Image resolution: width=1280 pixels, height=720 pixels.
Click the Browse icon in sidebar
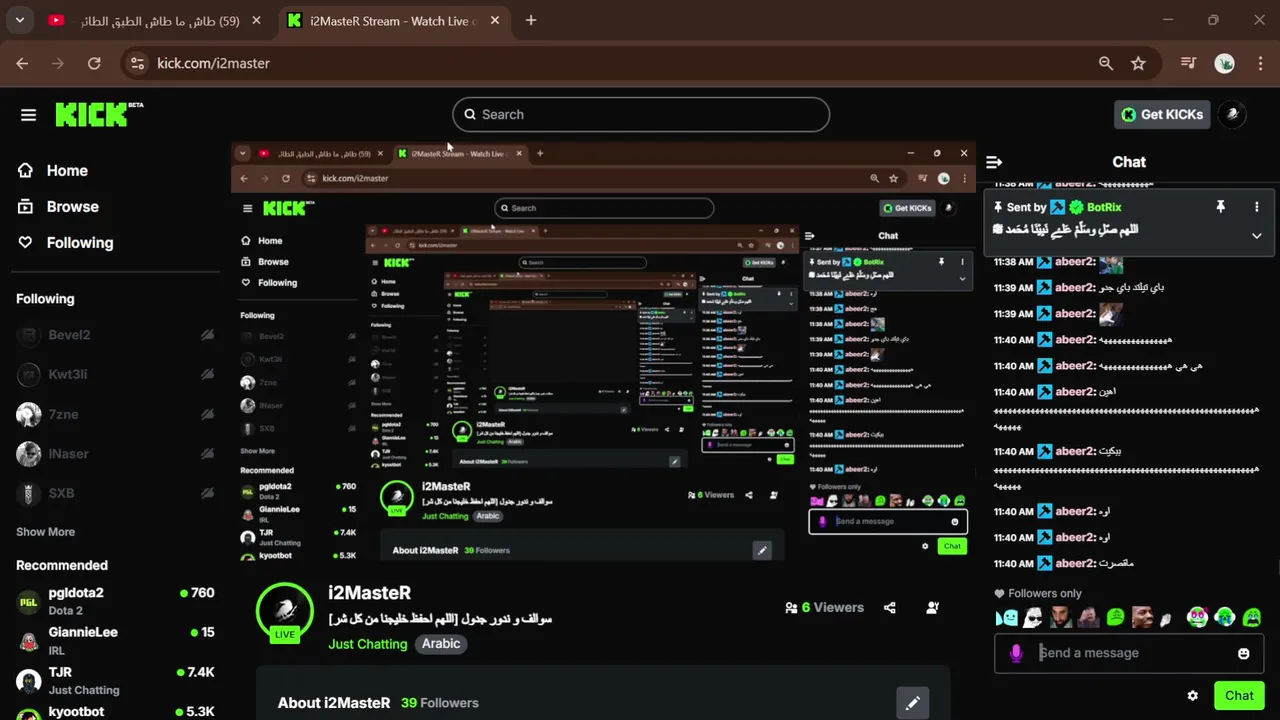[x=26, y=207]
